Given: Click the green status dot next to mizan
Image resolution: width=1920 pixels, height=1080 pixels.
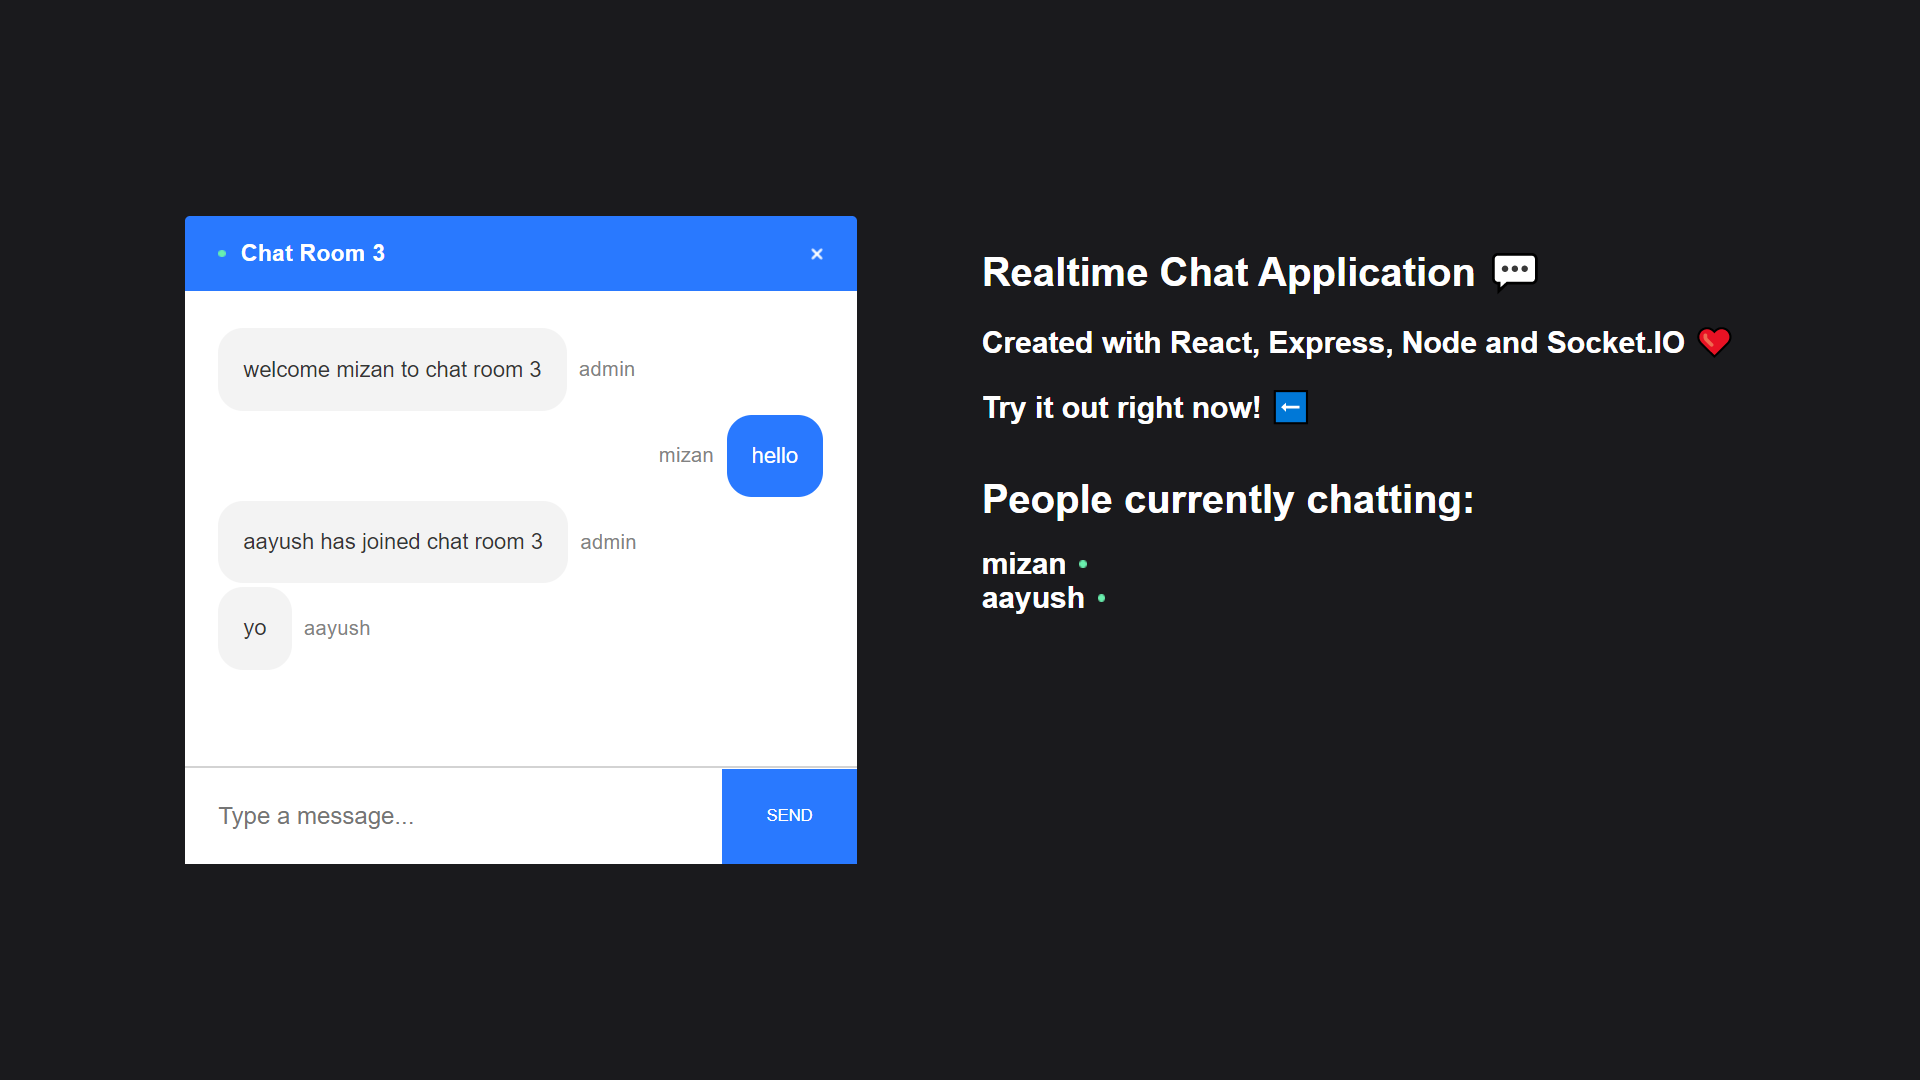Looking at the screenshot, I should coord(1083,565).
